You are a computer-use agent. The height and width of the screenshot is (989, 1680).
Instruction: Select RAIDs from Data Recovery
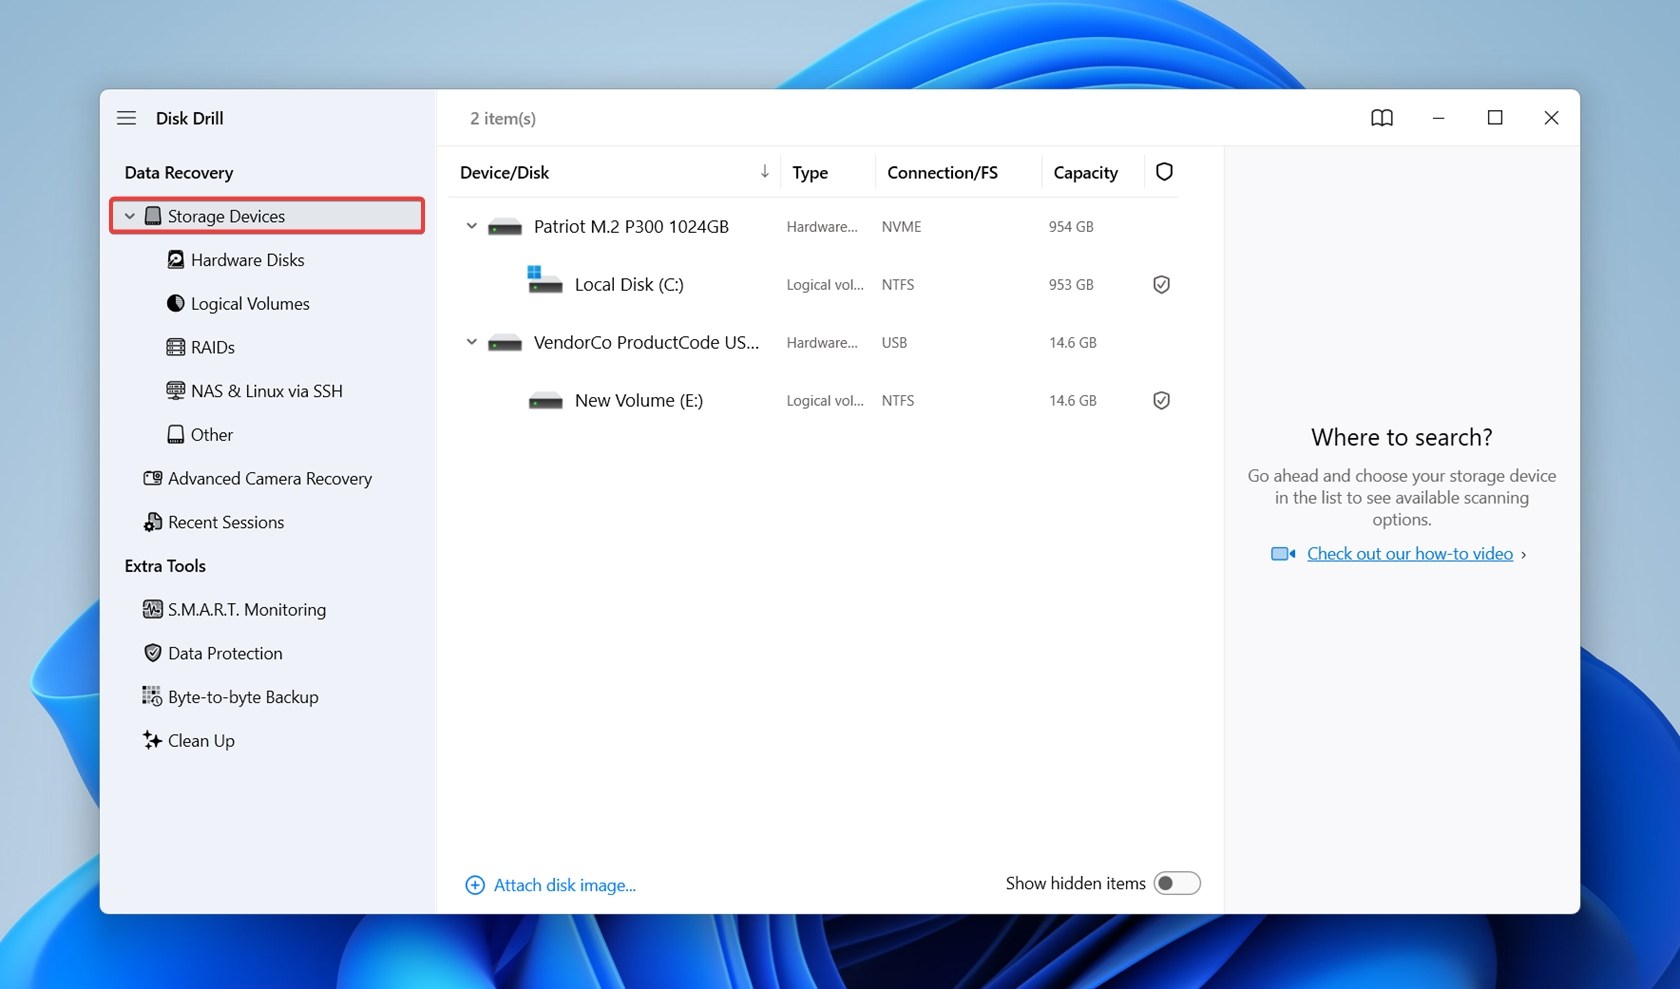[212, 347]
